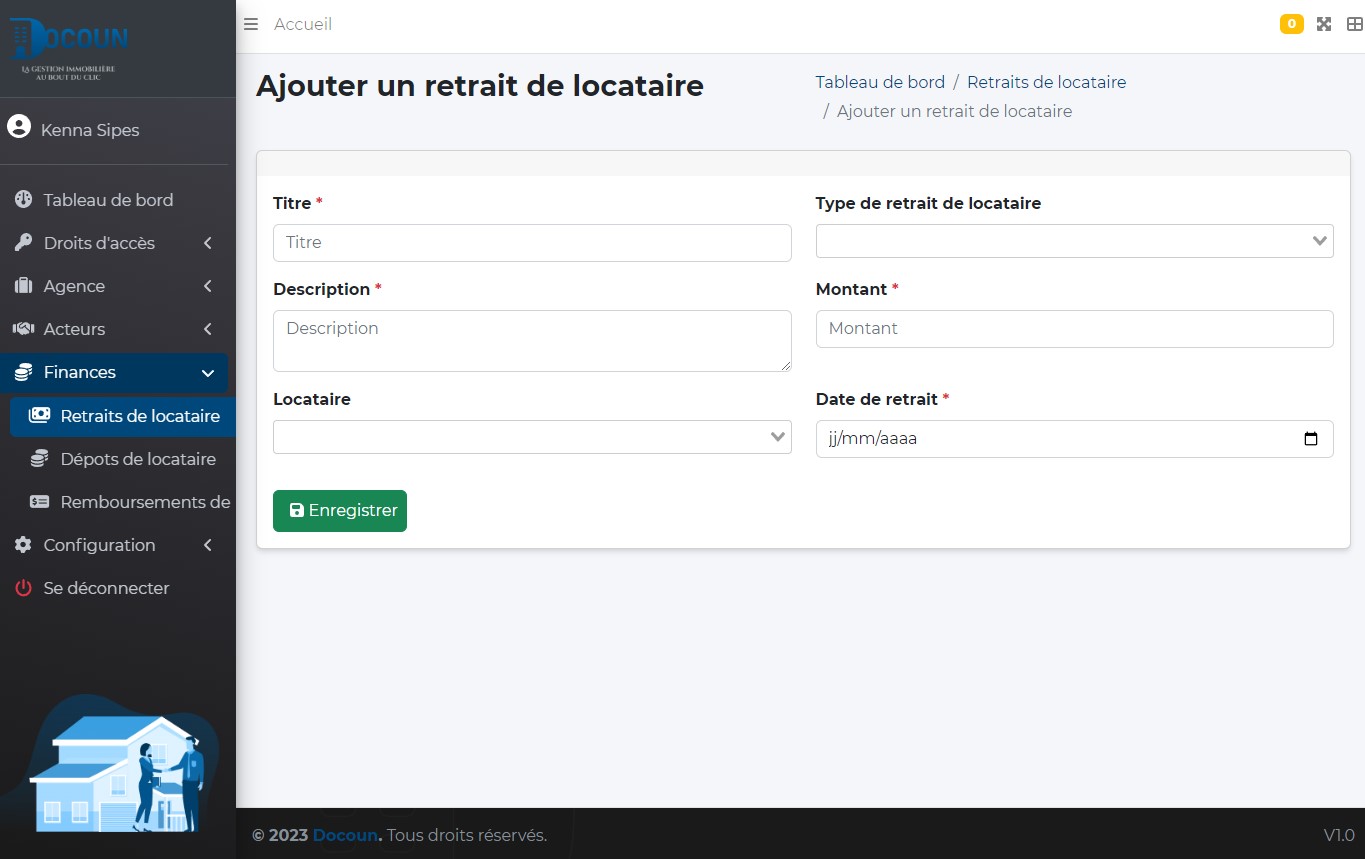This screenshot has height=859, width=1365.
Task: Click Retraits de locataire breadcrumb link
Action: [x=1046, y=82]
